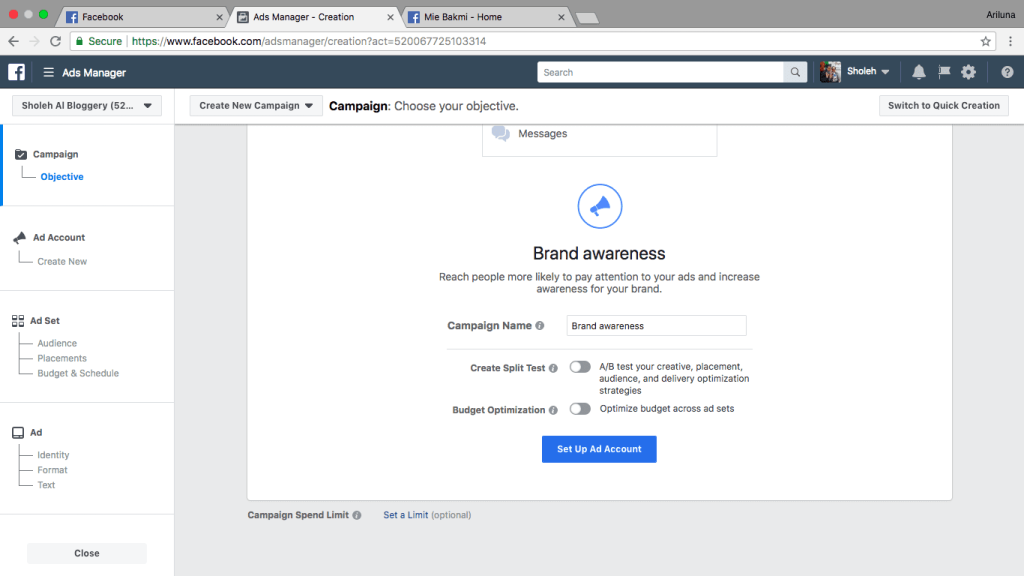Close the Facebook browser tab
The width and height of the screenshot is (1024, 576).
[x=219, y=18]
